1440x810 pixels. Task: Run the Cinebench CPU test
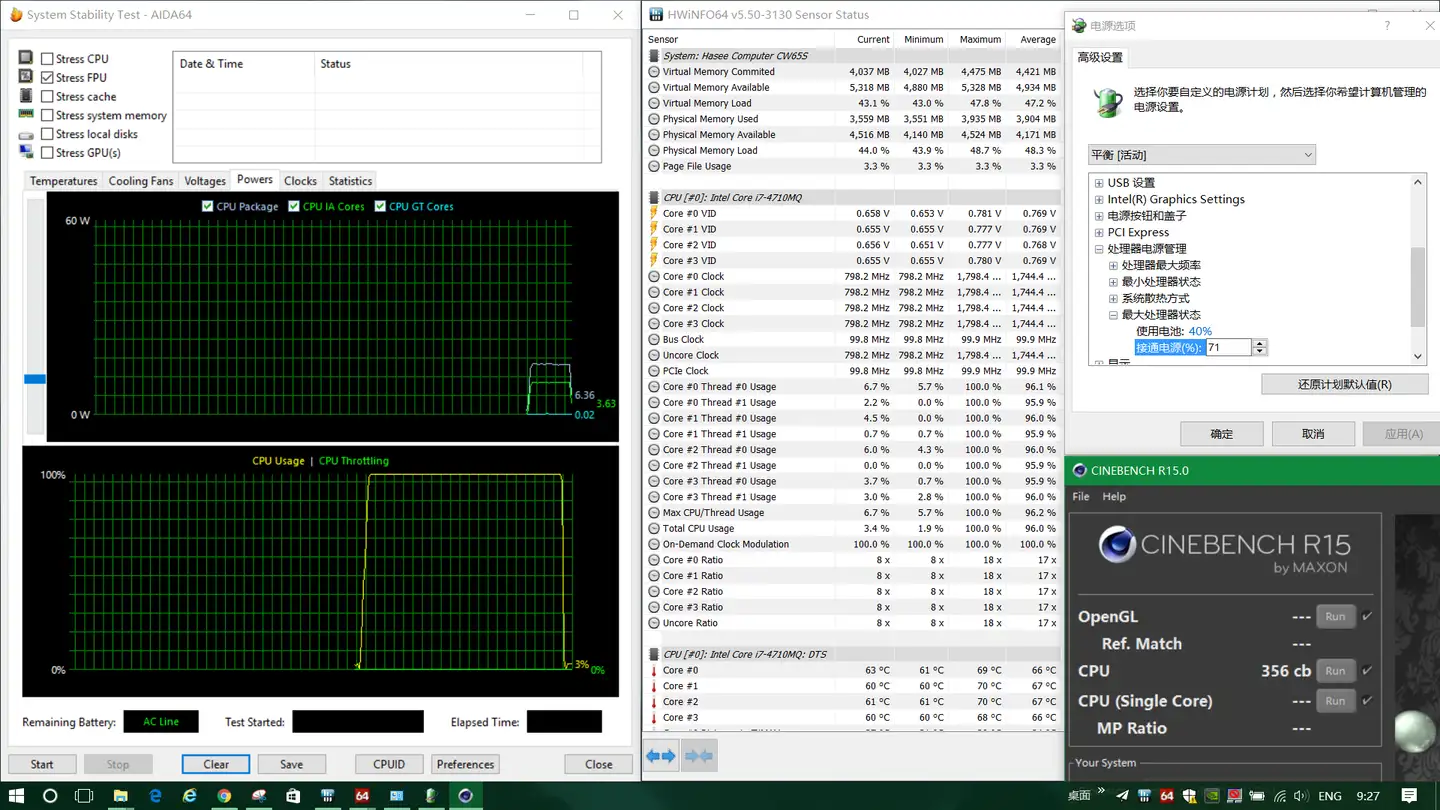1335,670
